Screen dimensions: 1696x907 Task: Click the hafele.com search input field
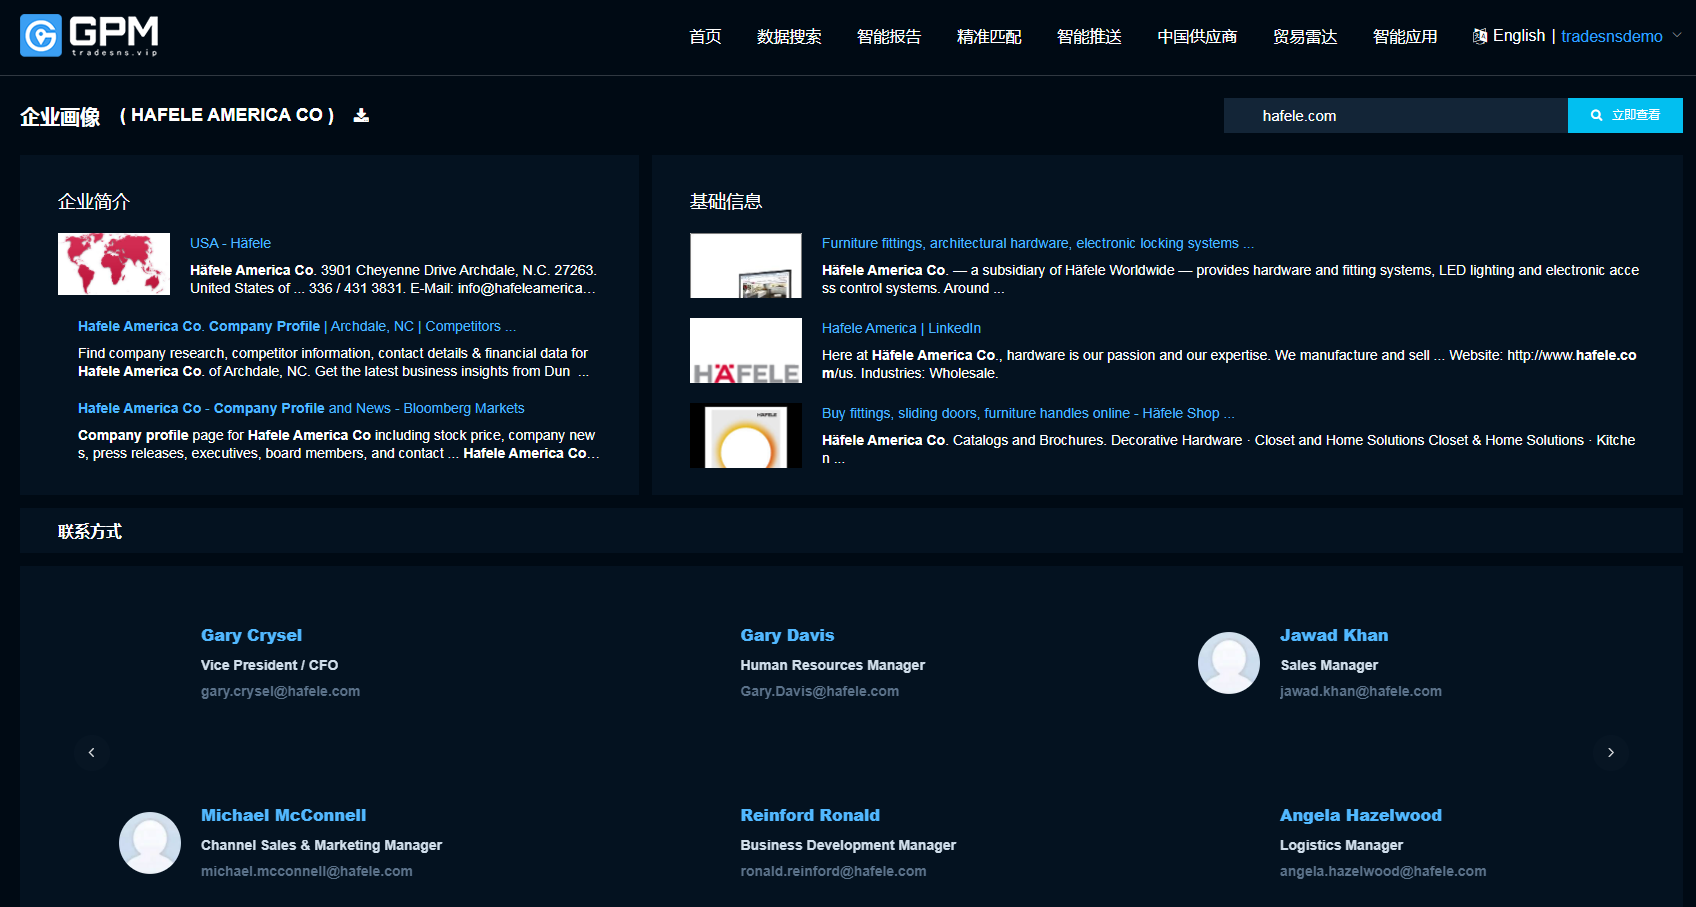1396,116
